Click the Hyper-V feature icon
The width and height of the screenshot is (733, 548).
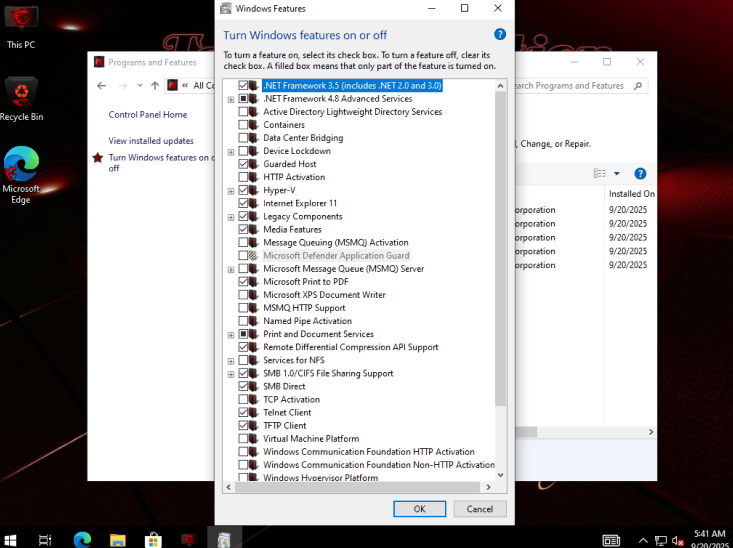point(253,190)
